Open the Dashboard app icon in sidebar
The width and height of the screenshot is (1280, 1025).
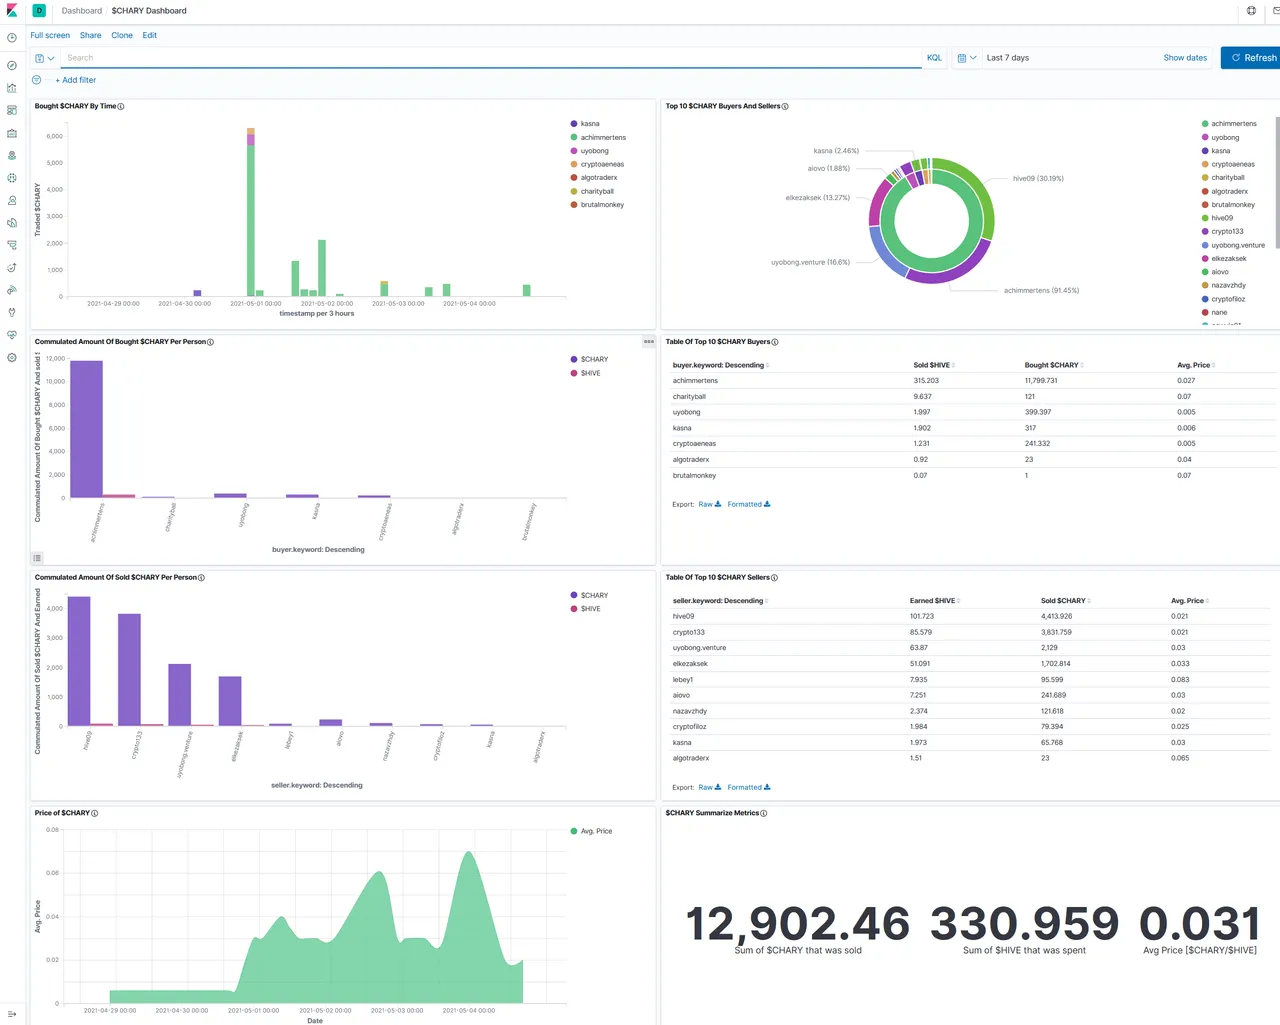coord(12,110)
